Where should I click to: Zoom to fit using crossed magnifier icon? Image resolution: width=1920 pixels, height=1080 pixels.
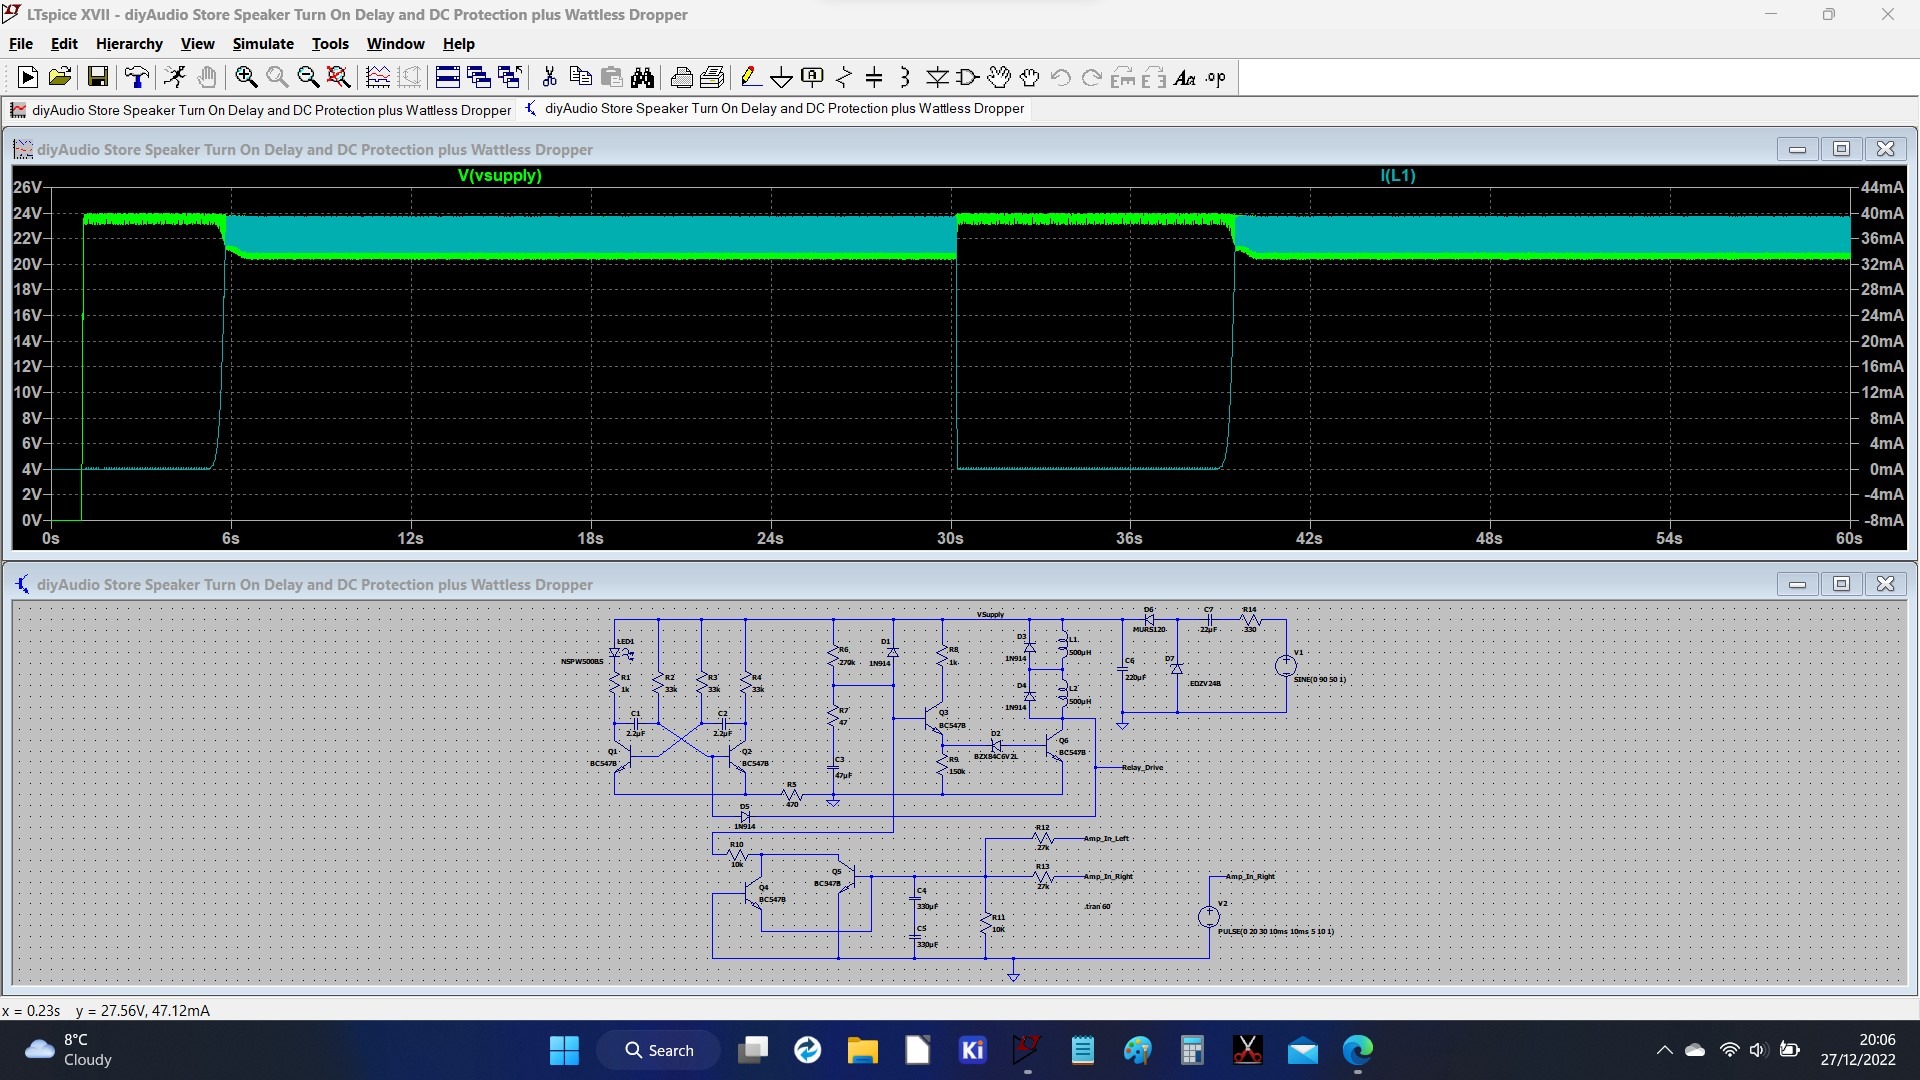pyautogui.click(x=339, y=77)
